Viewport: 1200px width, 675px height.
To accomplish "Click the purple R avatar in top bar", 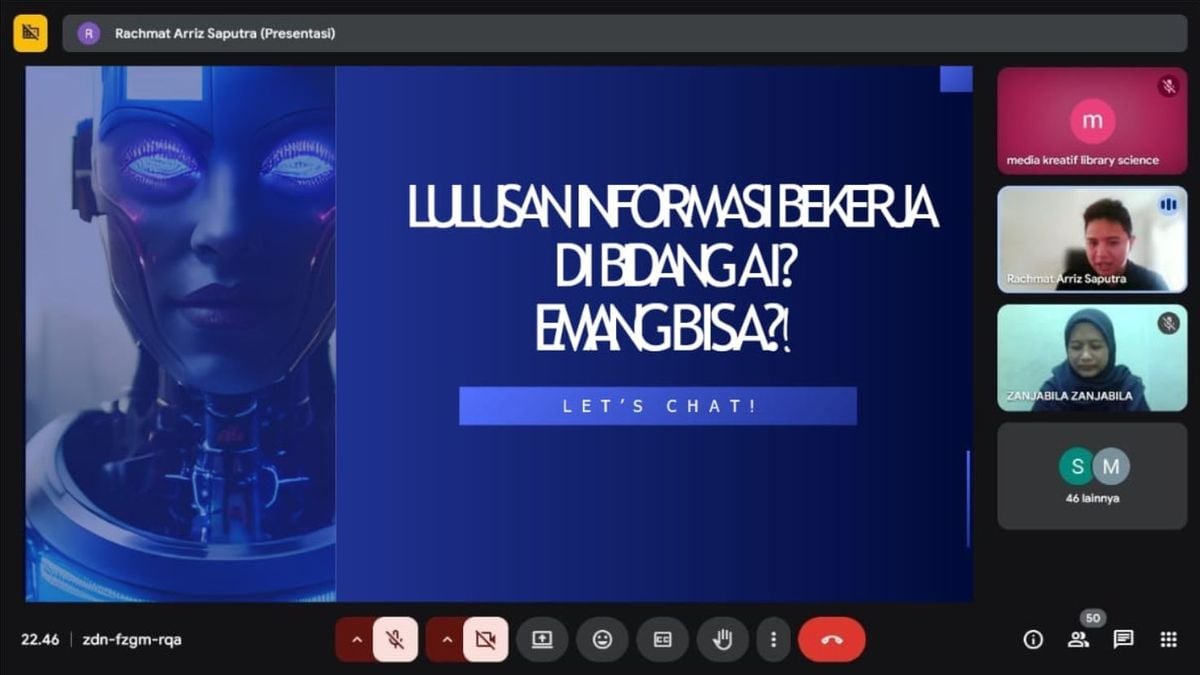I will click(89, 33).
